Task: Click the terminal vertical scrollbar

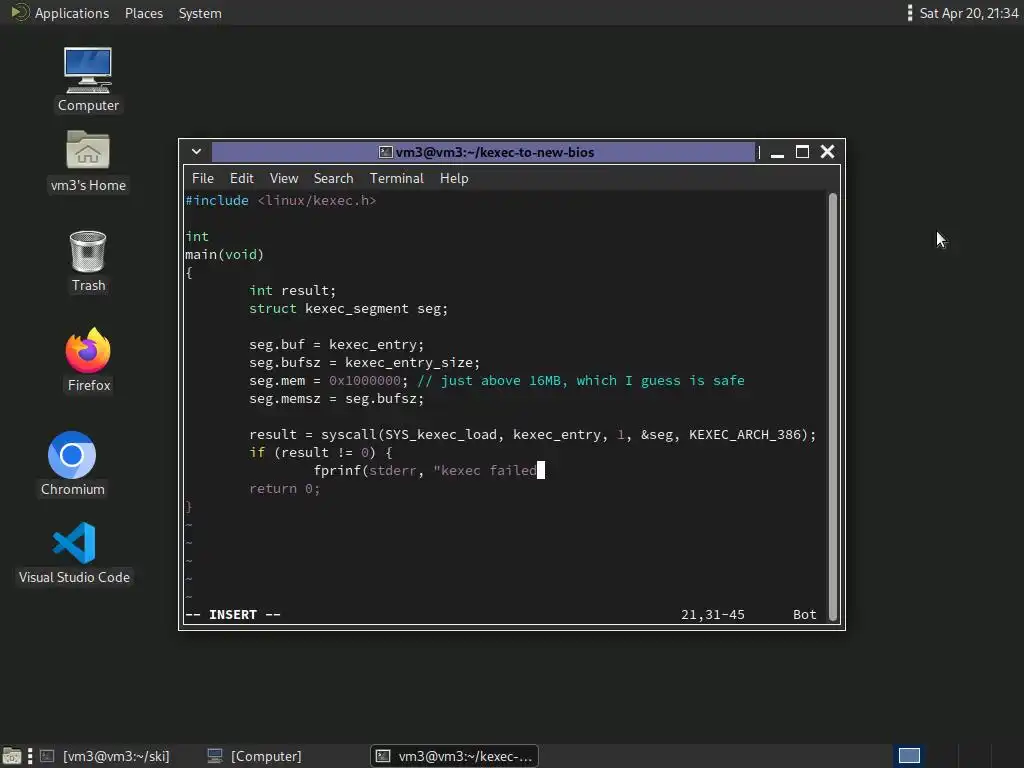Action: (833, 406)
